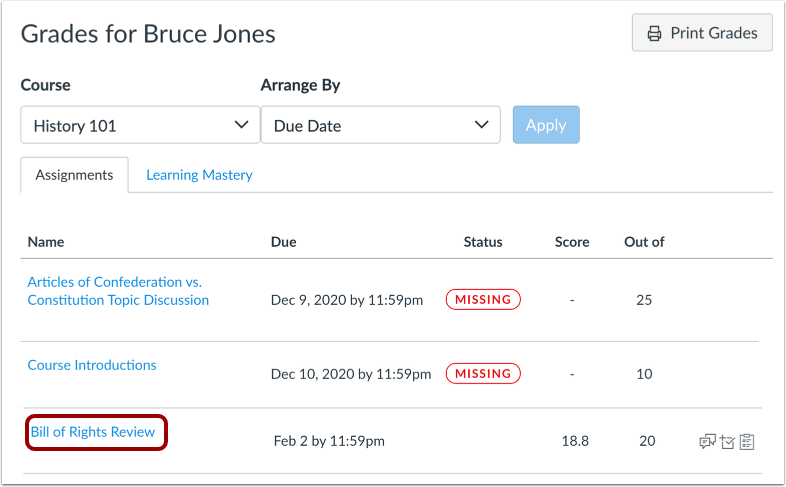
Task: Open the Bill of Rights Review link
Action: (x=93, y=432)
